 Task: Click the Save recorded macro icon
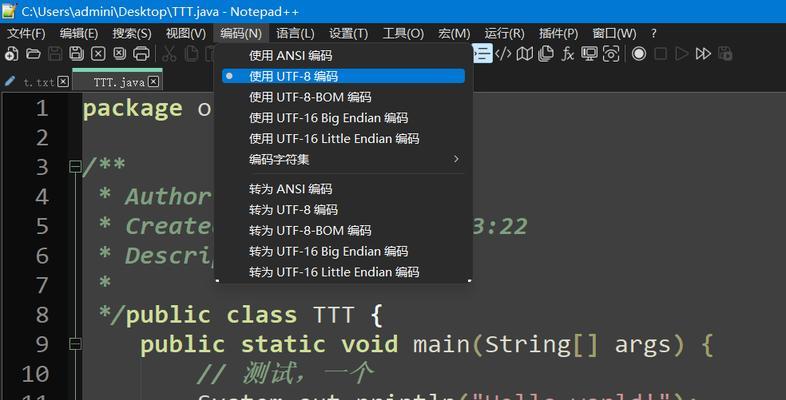pyautogui.click(x=725, y=54)
